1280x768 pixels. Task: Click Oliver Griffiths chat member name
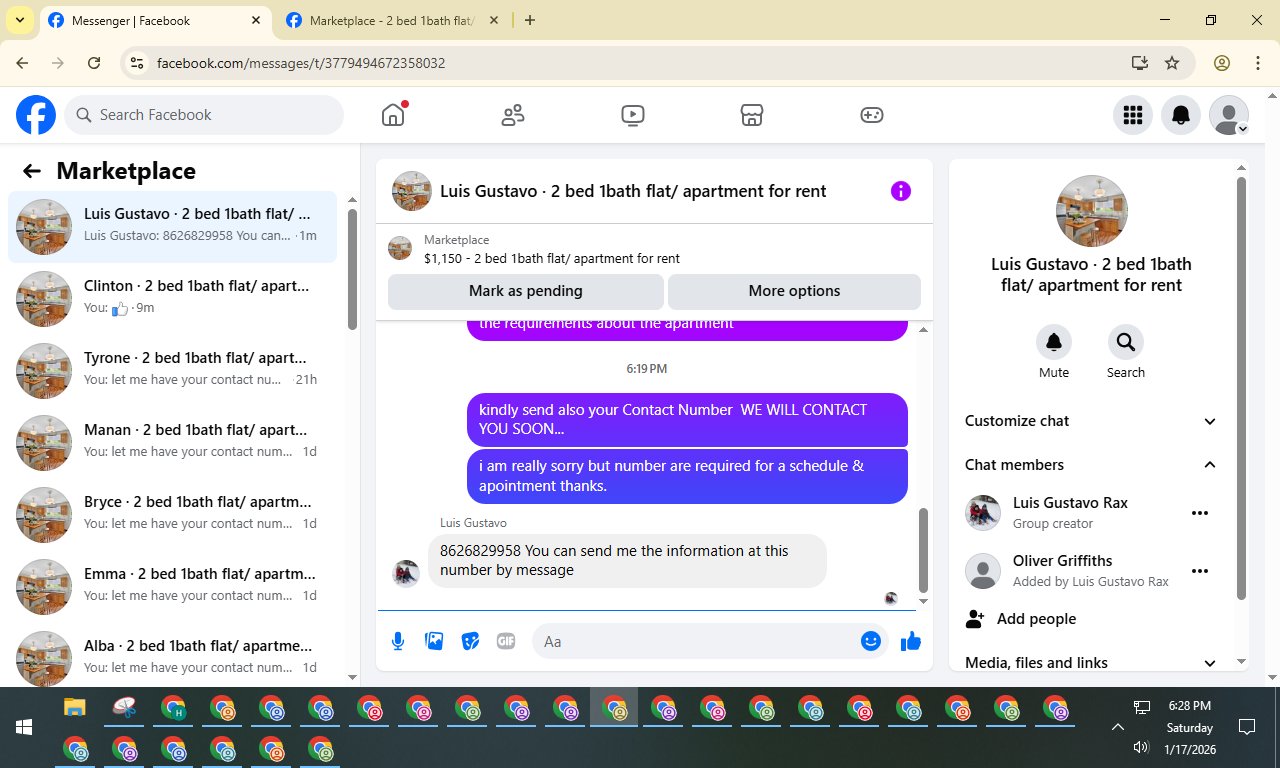tap(1062, 561)
